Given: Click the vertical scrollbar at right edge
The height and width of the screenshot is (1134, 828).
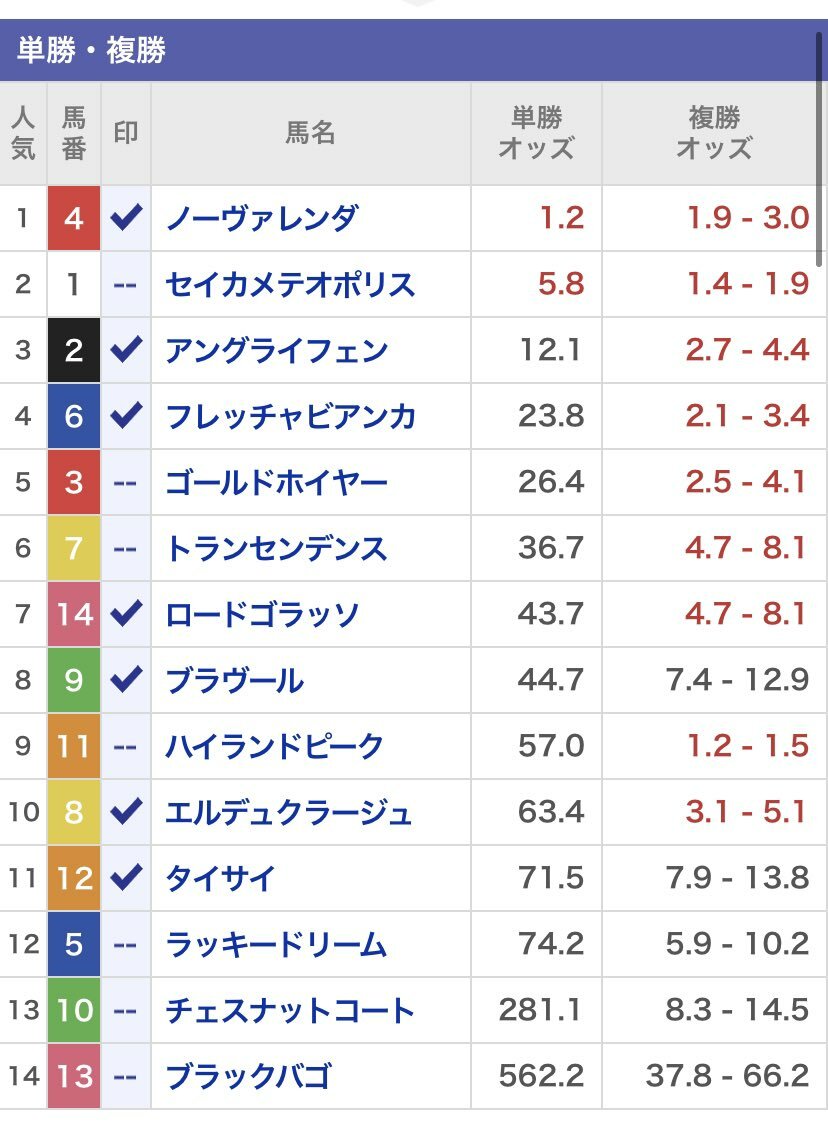Looking at the screenshot, I should click(x=819, y=145).
